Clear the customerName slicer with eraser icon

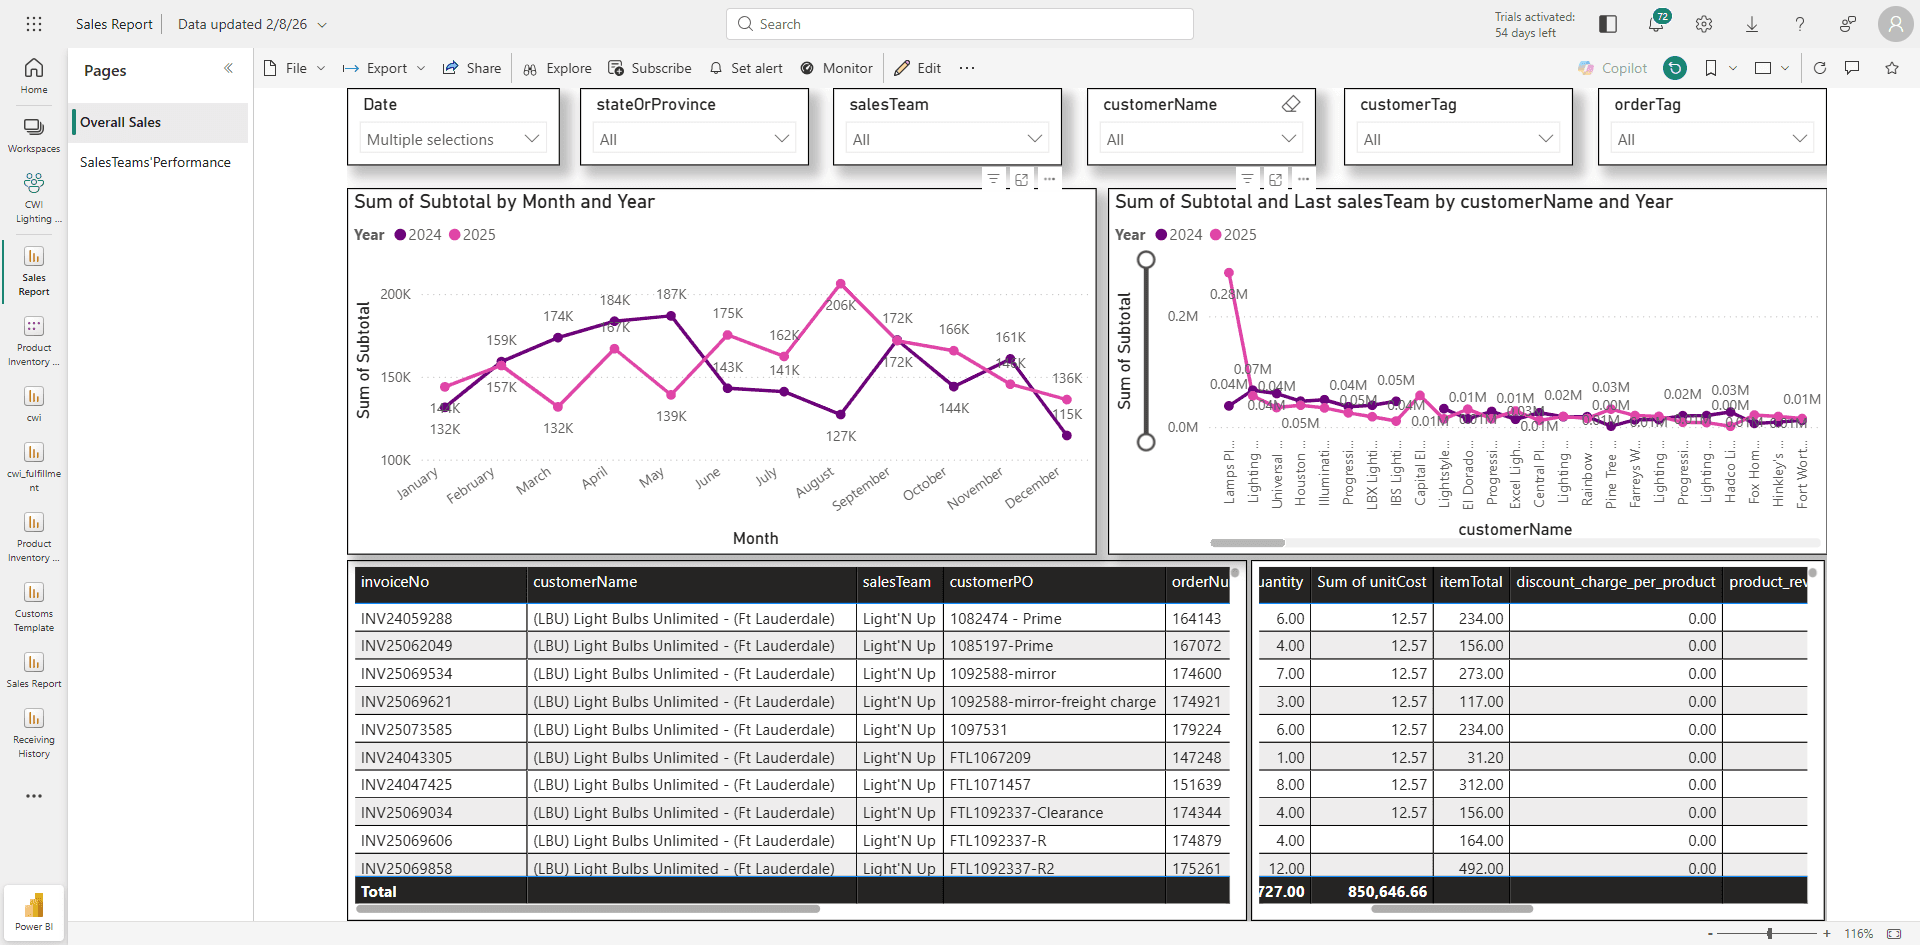point(1291,104)
